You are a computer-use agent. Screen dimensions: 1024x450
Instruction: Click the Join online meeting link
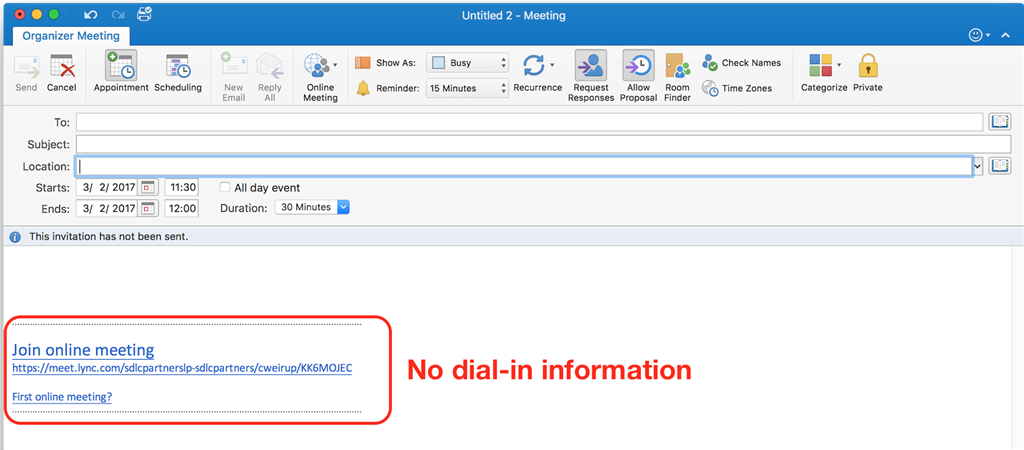pos(83,349)
